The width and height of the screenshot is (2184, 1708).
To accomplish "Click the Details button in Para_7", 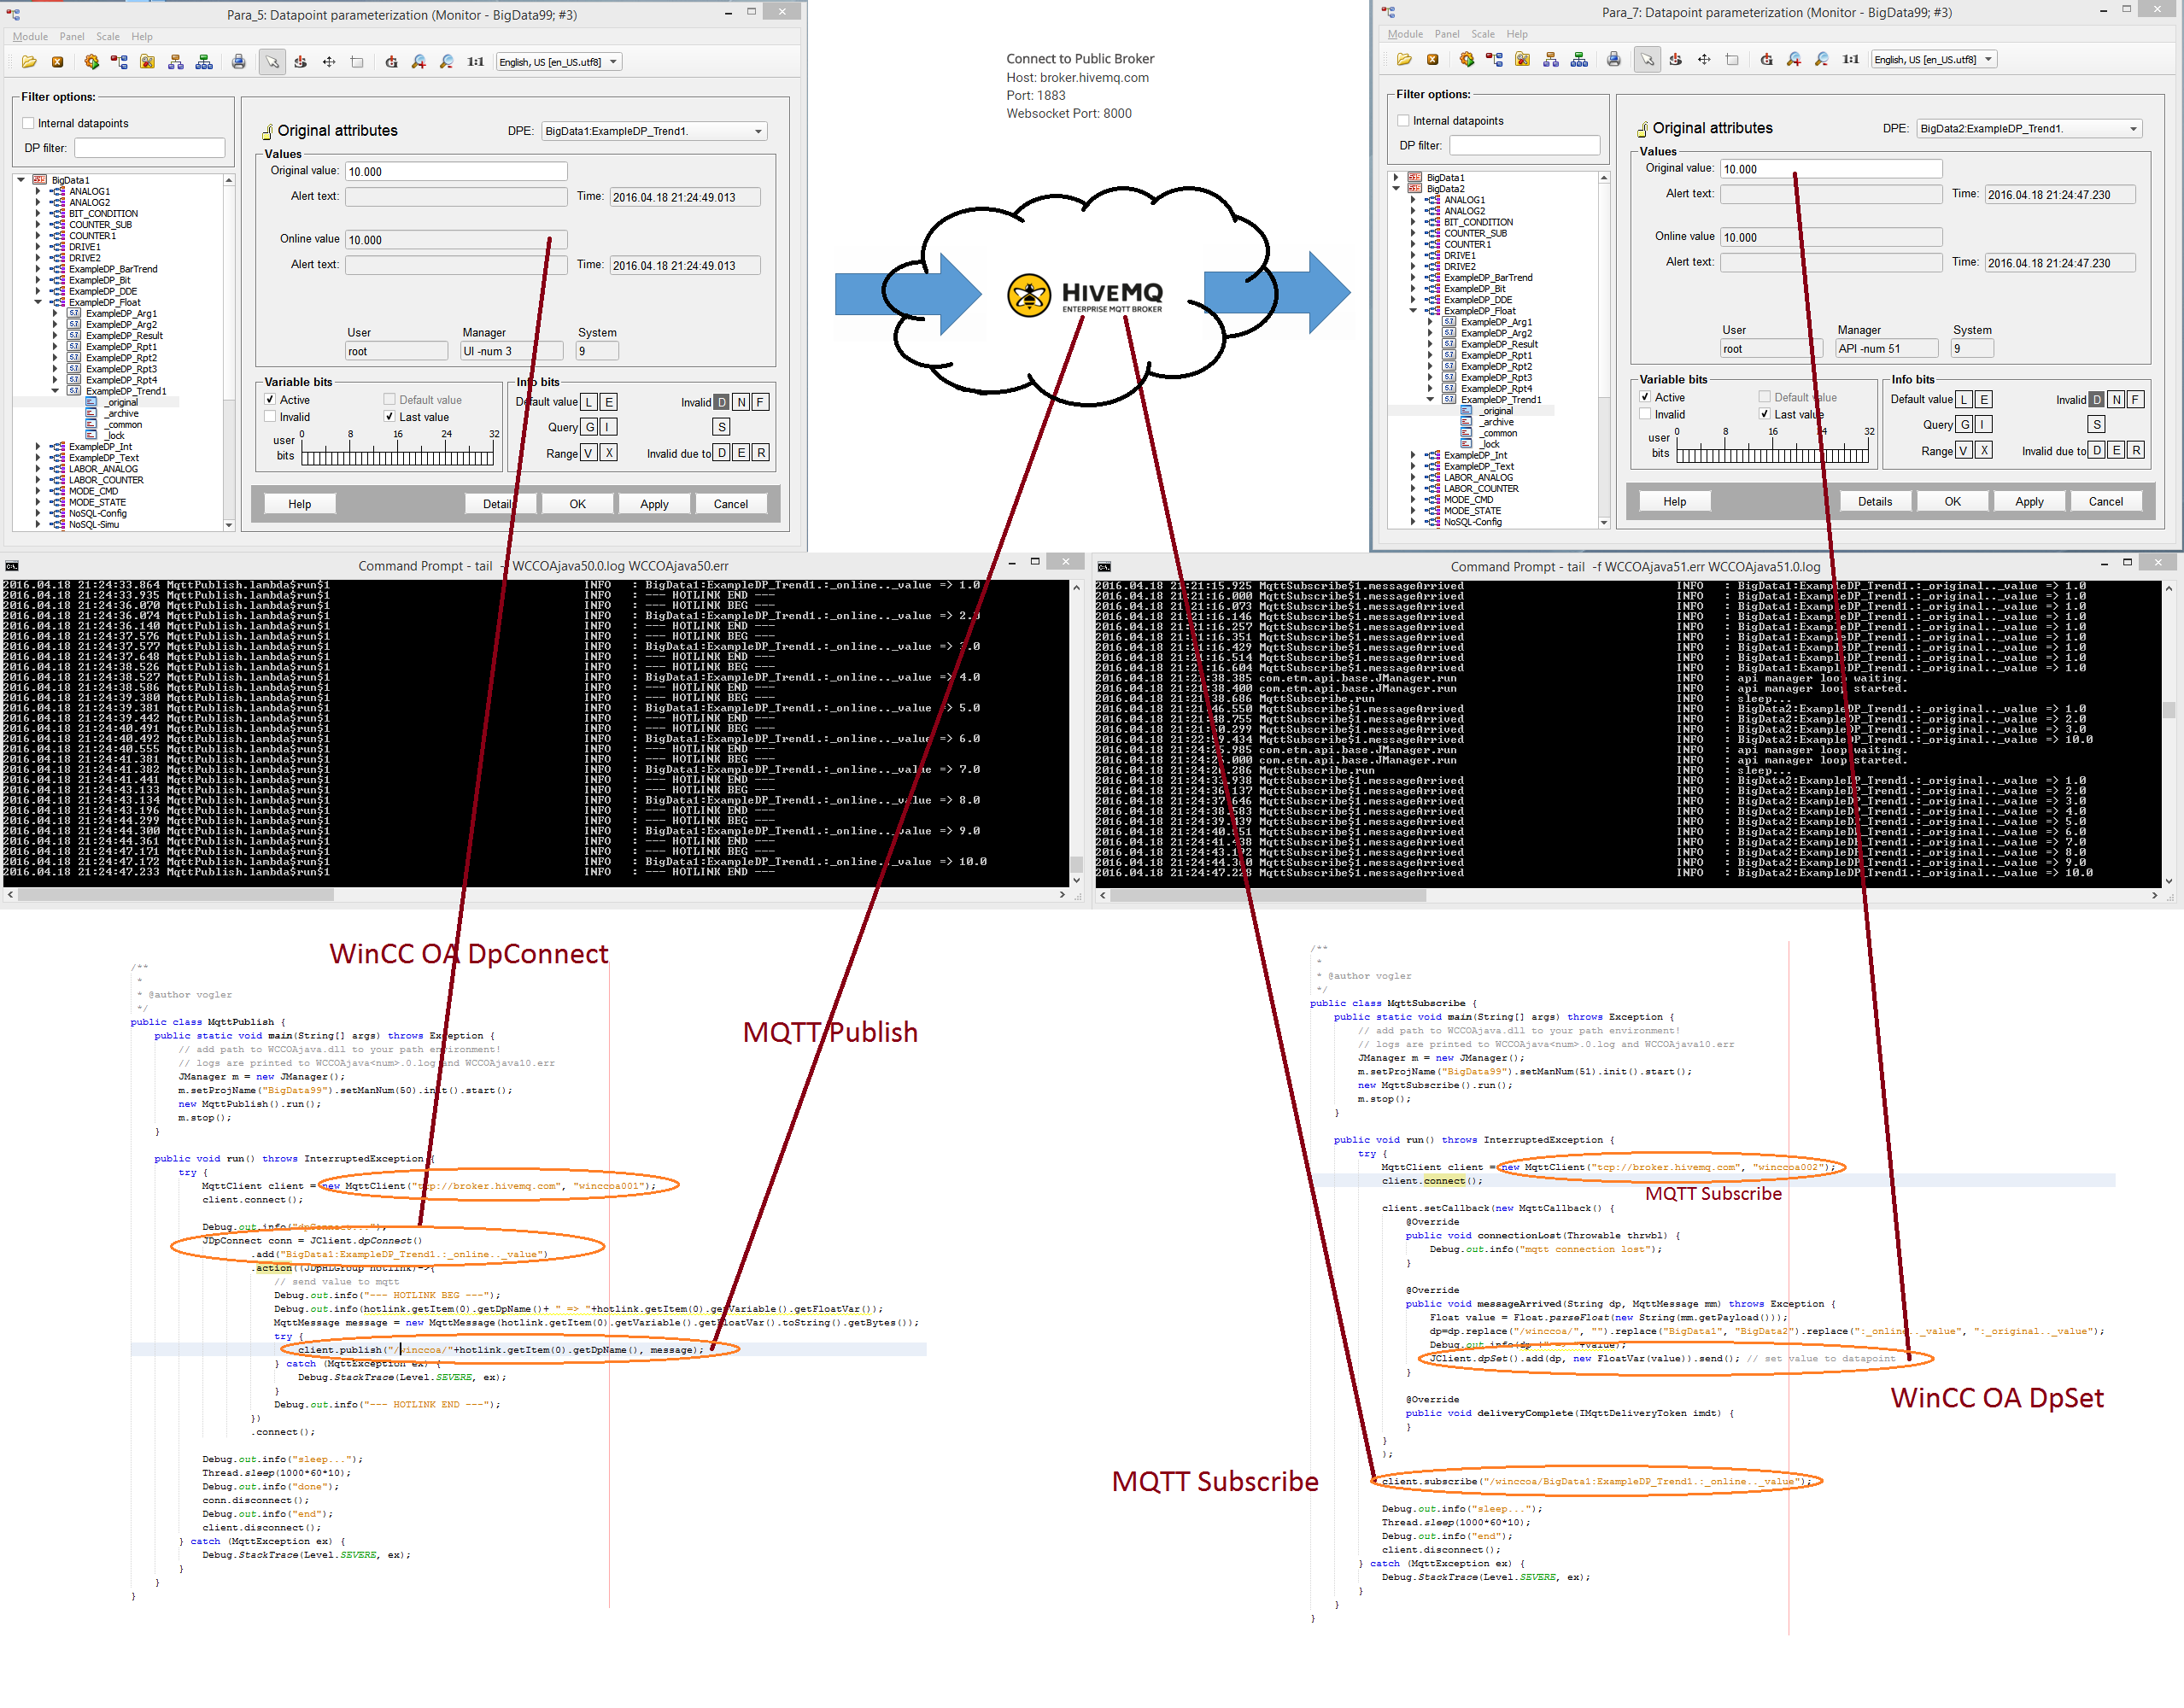I will tap(1875, 502).
